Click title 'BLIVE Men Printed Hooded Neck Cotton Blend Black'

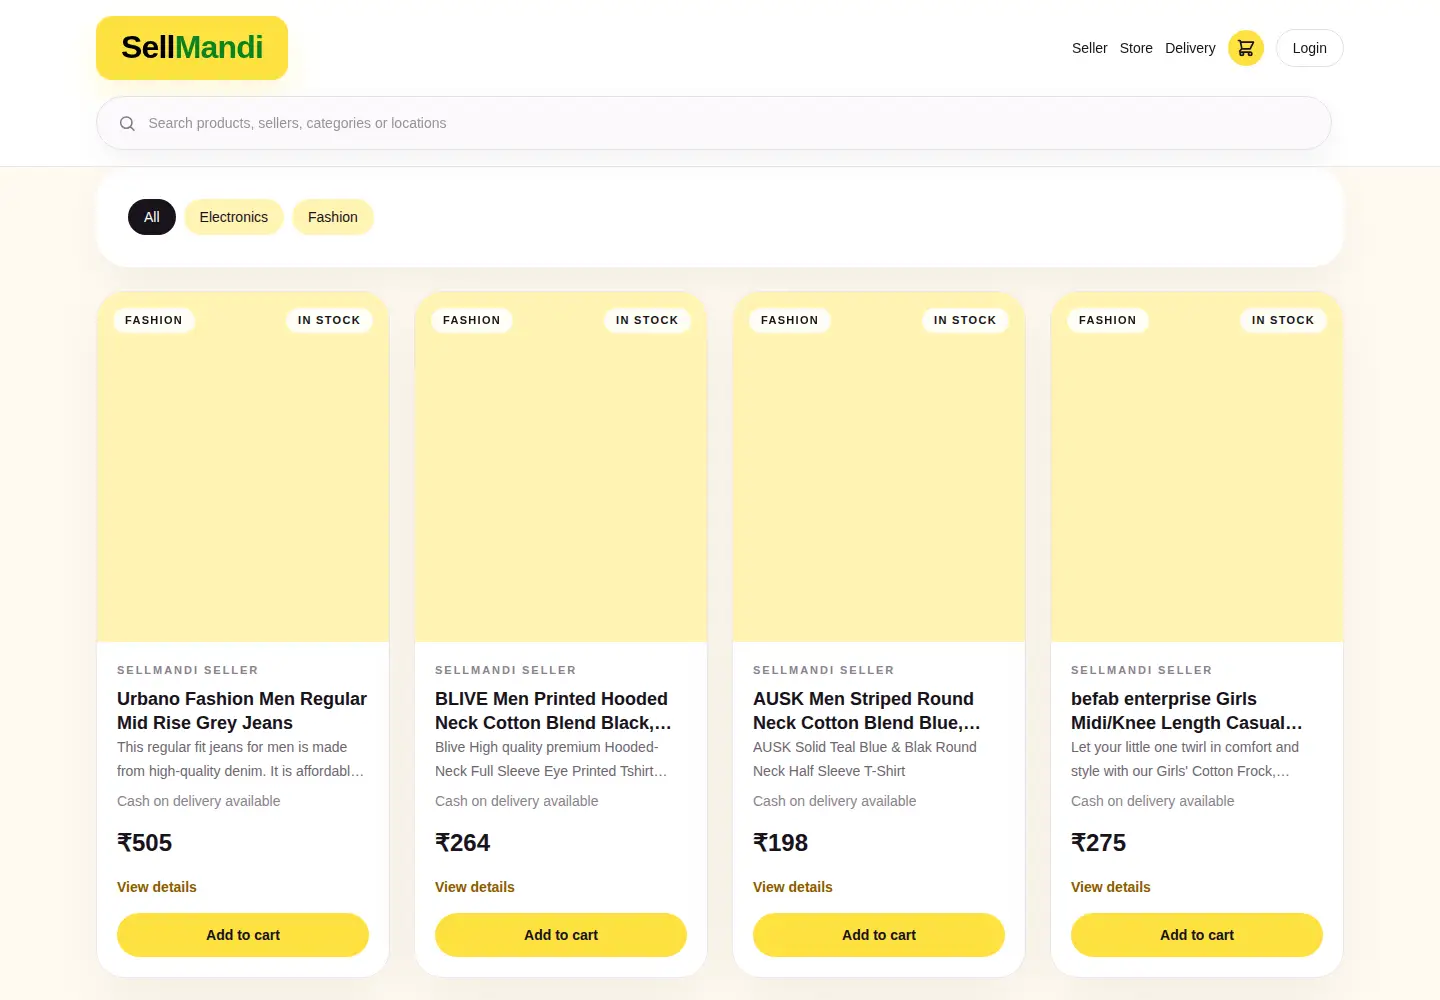(553, 711)
